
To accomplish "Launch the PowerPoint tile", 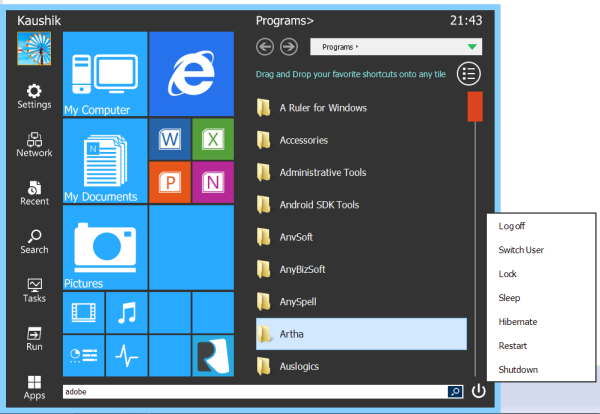I will point(170,182).
